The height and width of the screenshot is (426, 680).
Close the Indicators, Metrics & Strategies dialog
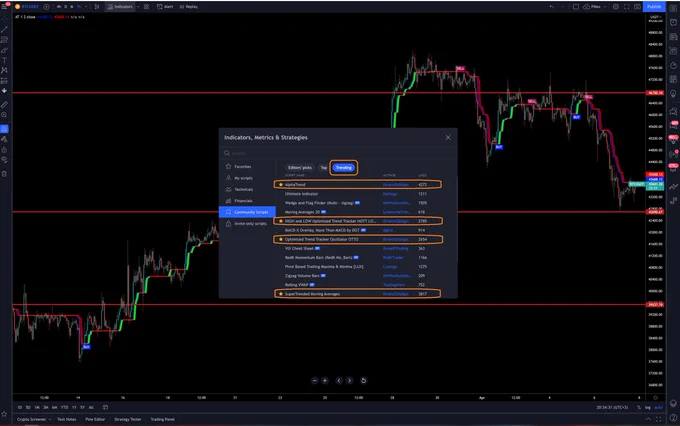(448, 138)
